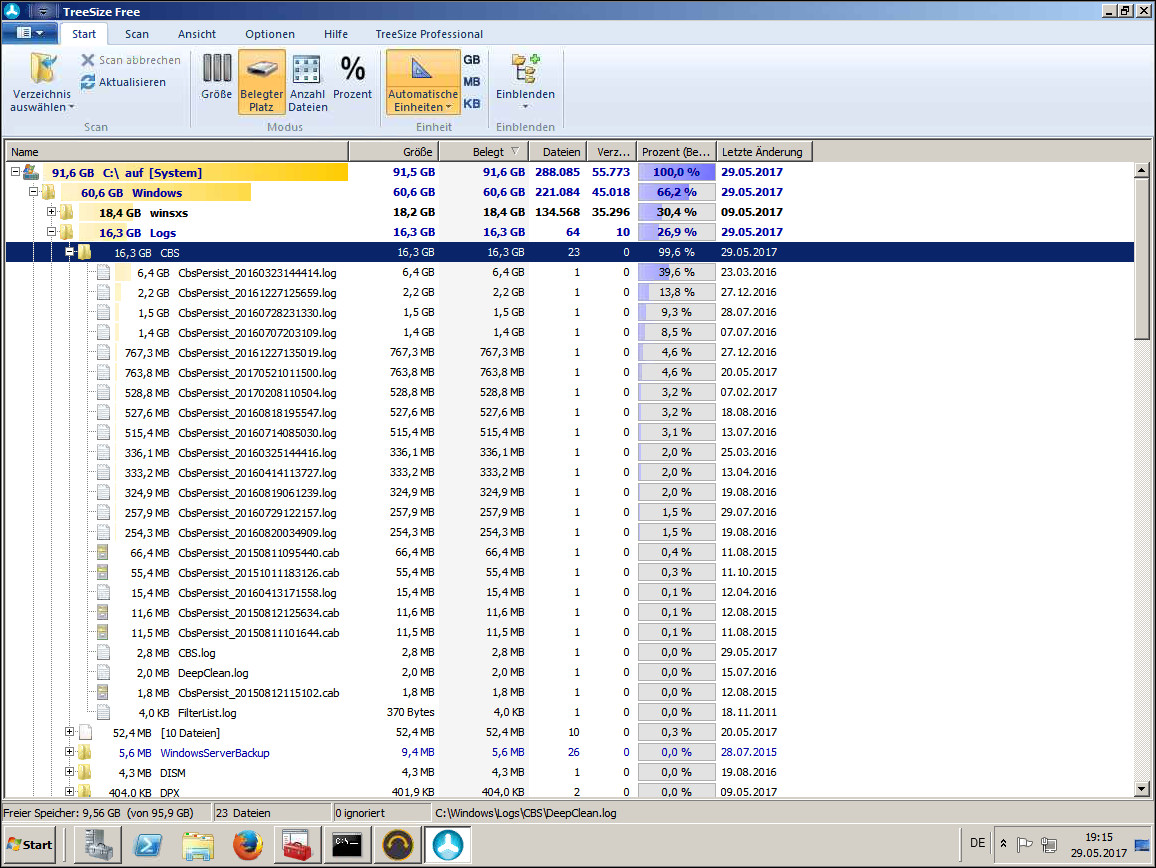This screenshot has height=868, width=1156.
Task: Switch to the Optionen tab
Action: [x=269, y=34]
